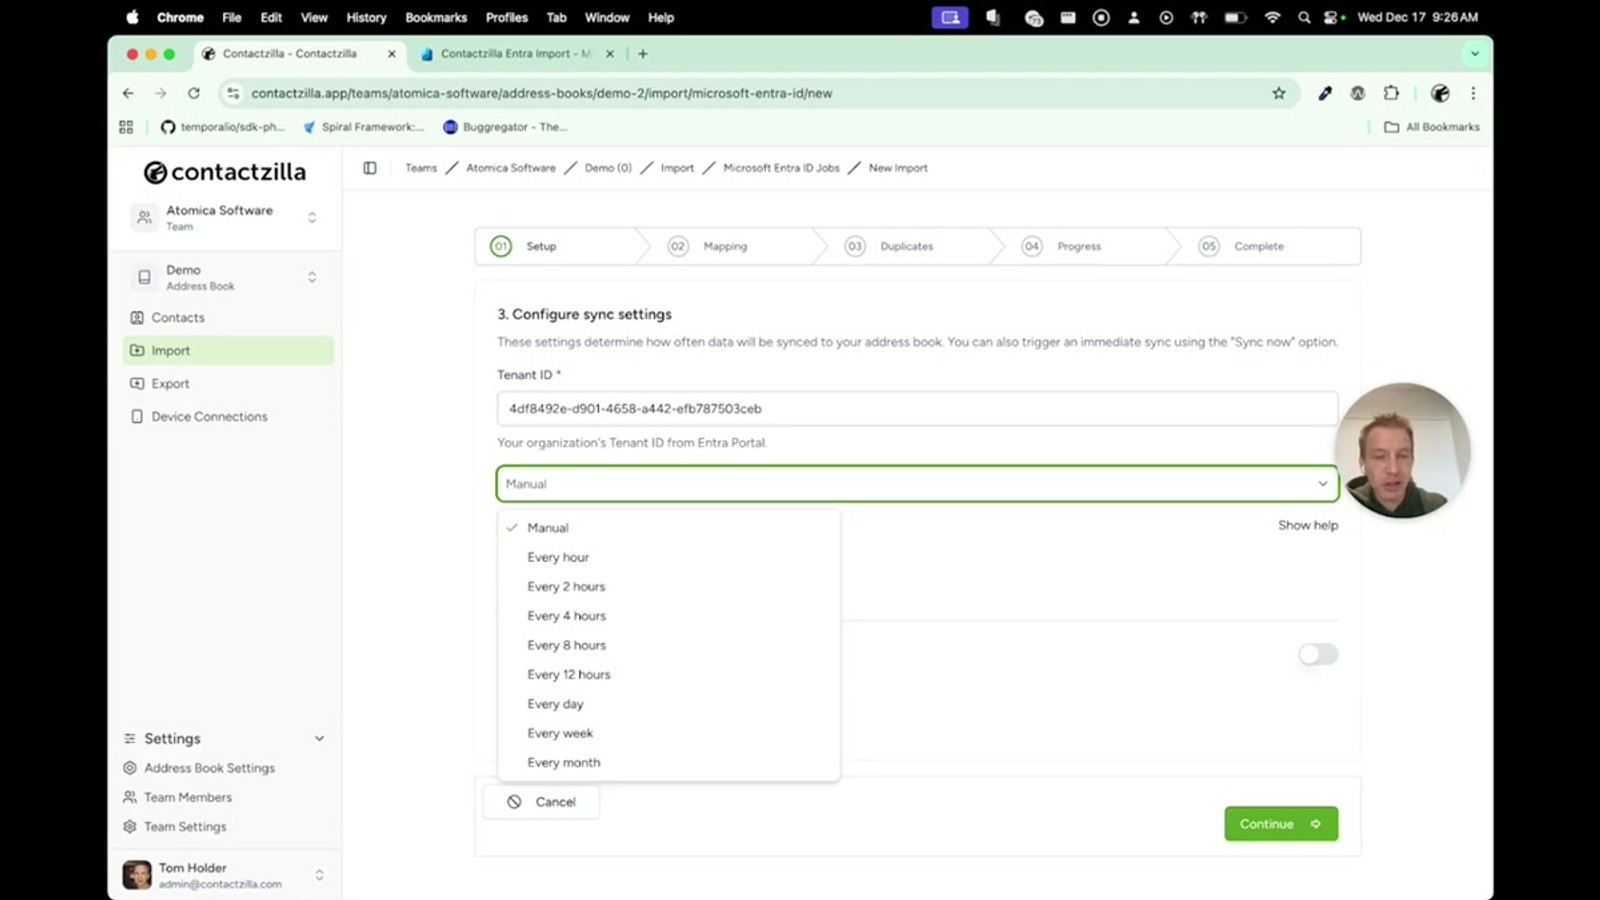Switch to the Contactzilla Entra Import tab
Image resolution: width=1600 pixels, height=900 pixels.
[x=515, y=54]
